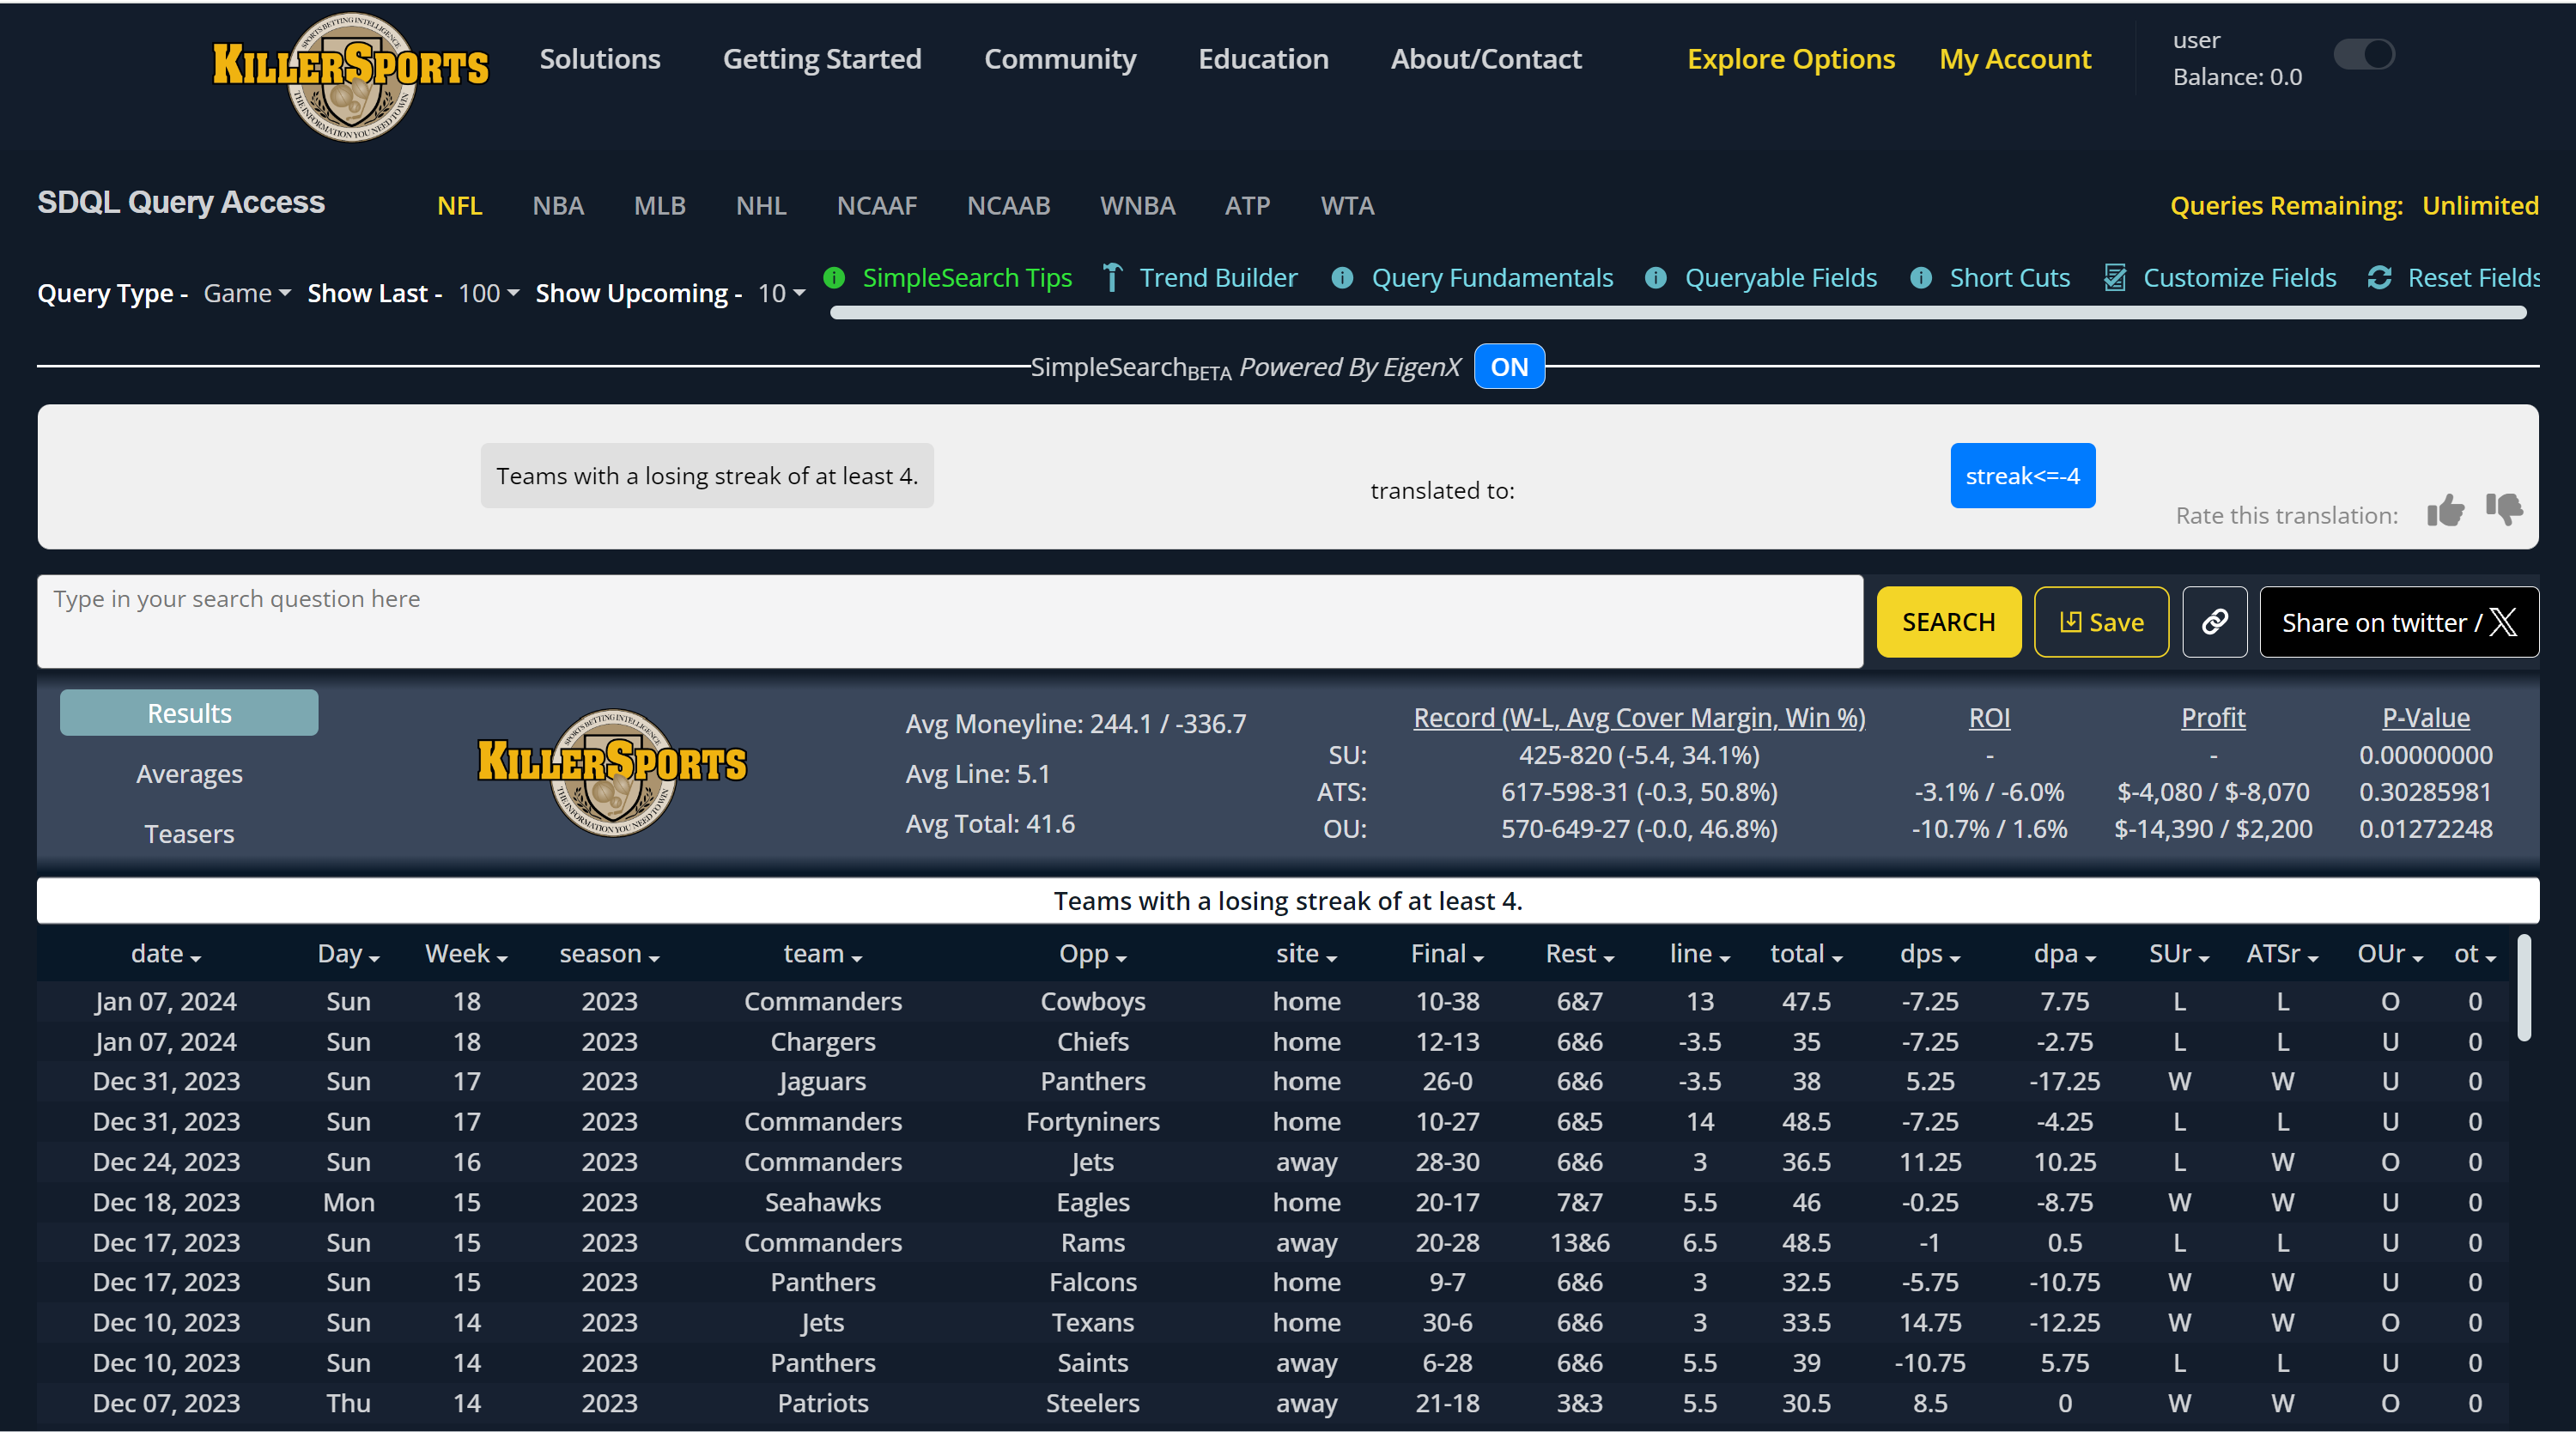The height and width of the screenshot is (1432, 2576).
Task: Click Share on twitter / X button
Action: [x=2399, y=622]
